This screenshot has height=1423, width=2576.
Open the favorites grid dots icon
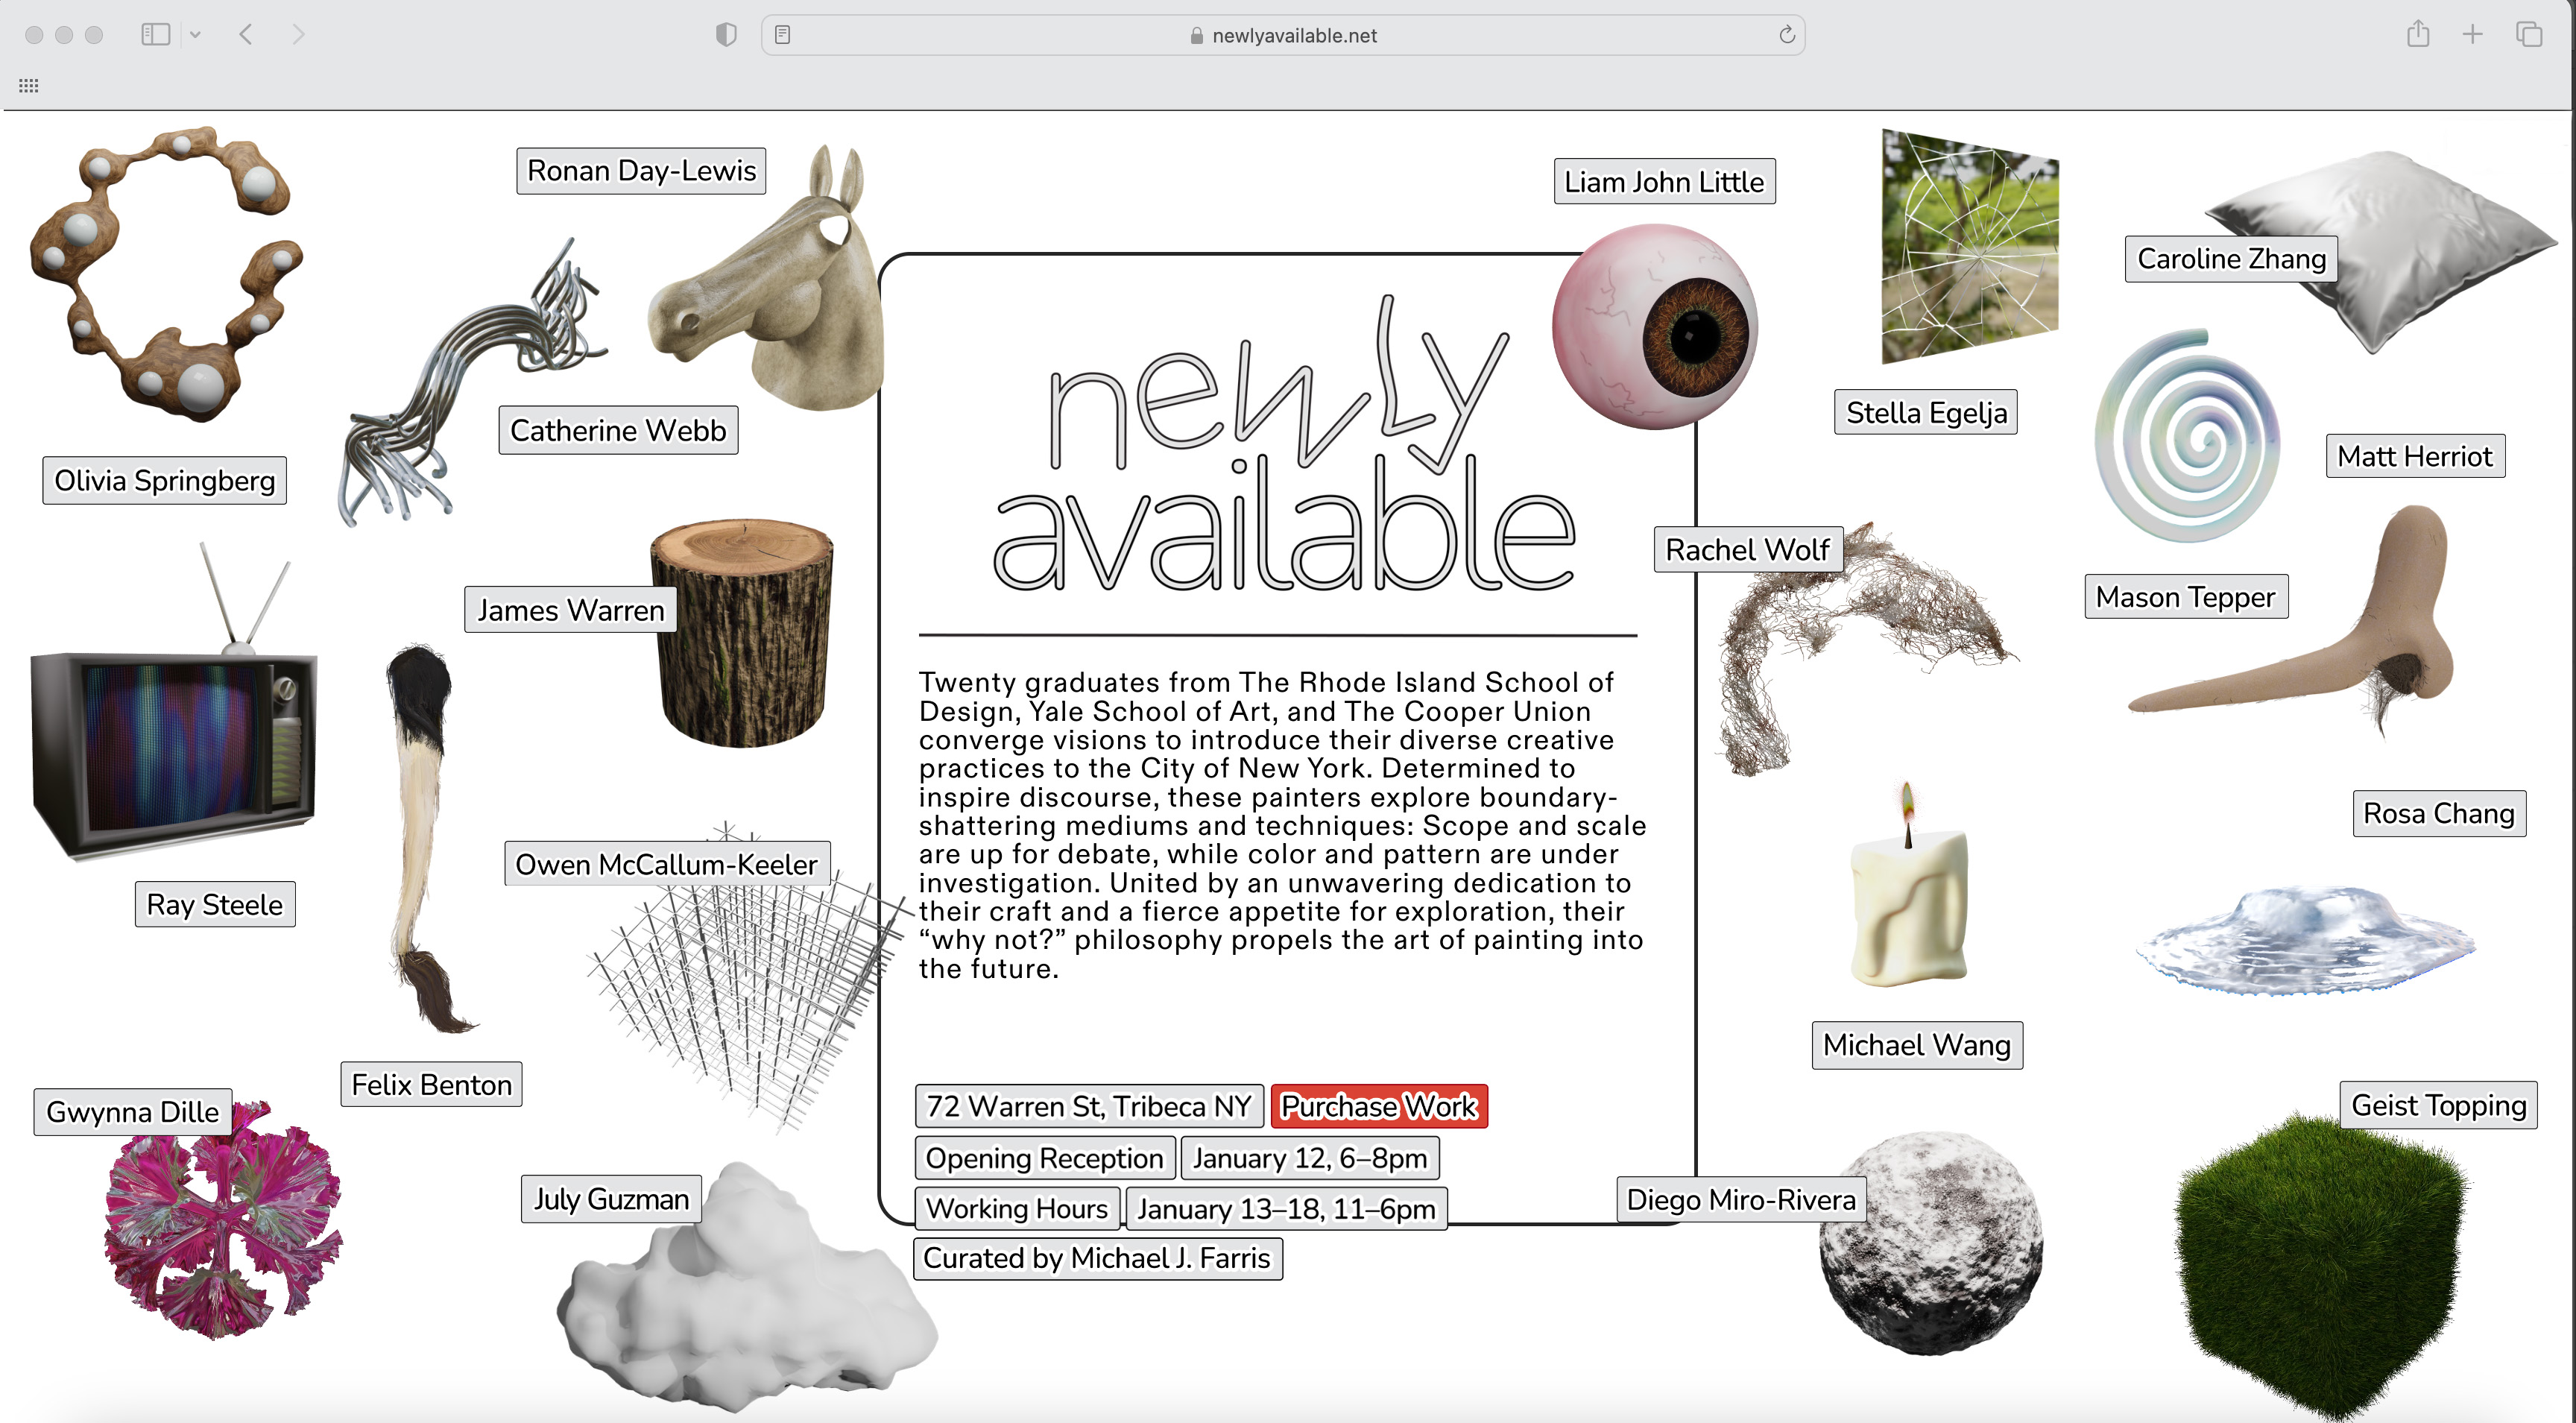29,86
